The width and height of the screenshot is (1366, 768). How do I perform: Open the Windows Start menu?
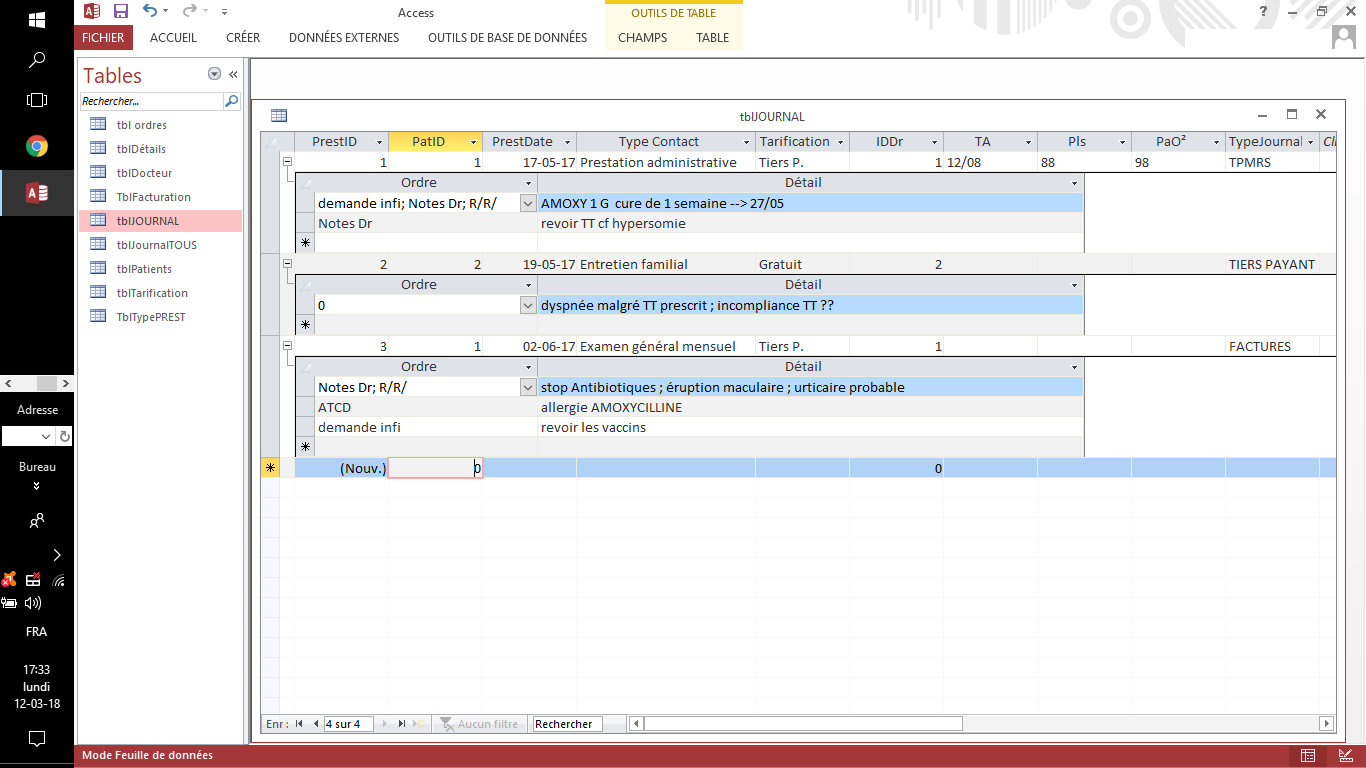tap(37, 20)
